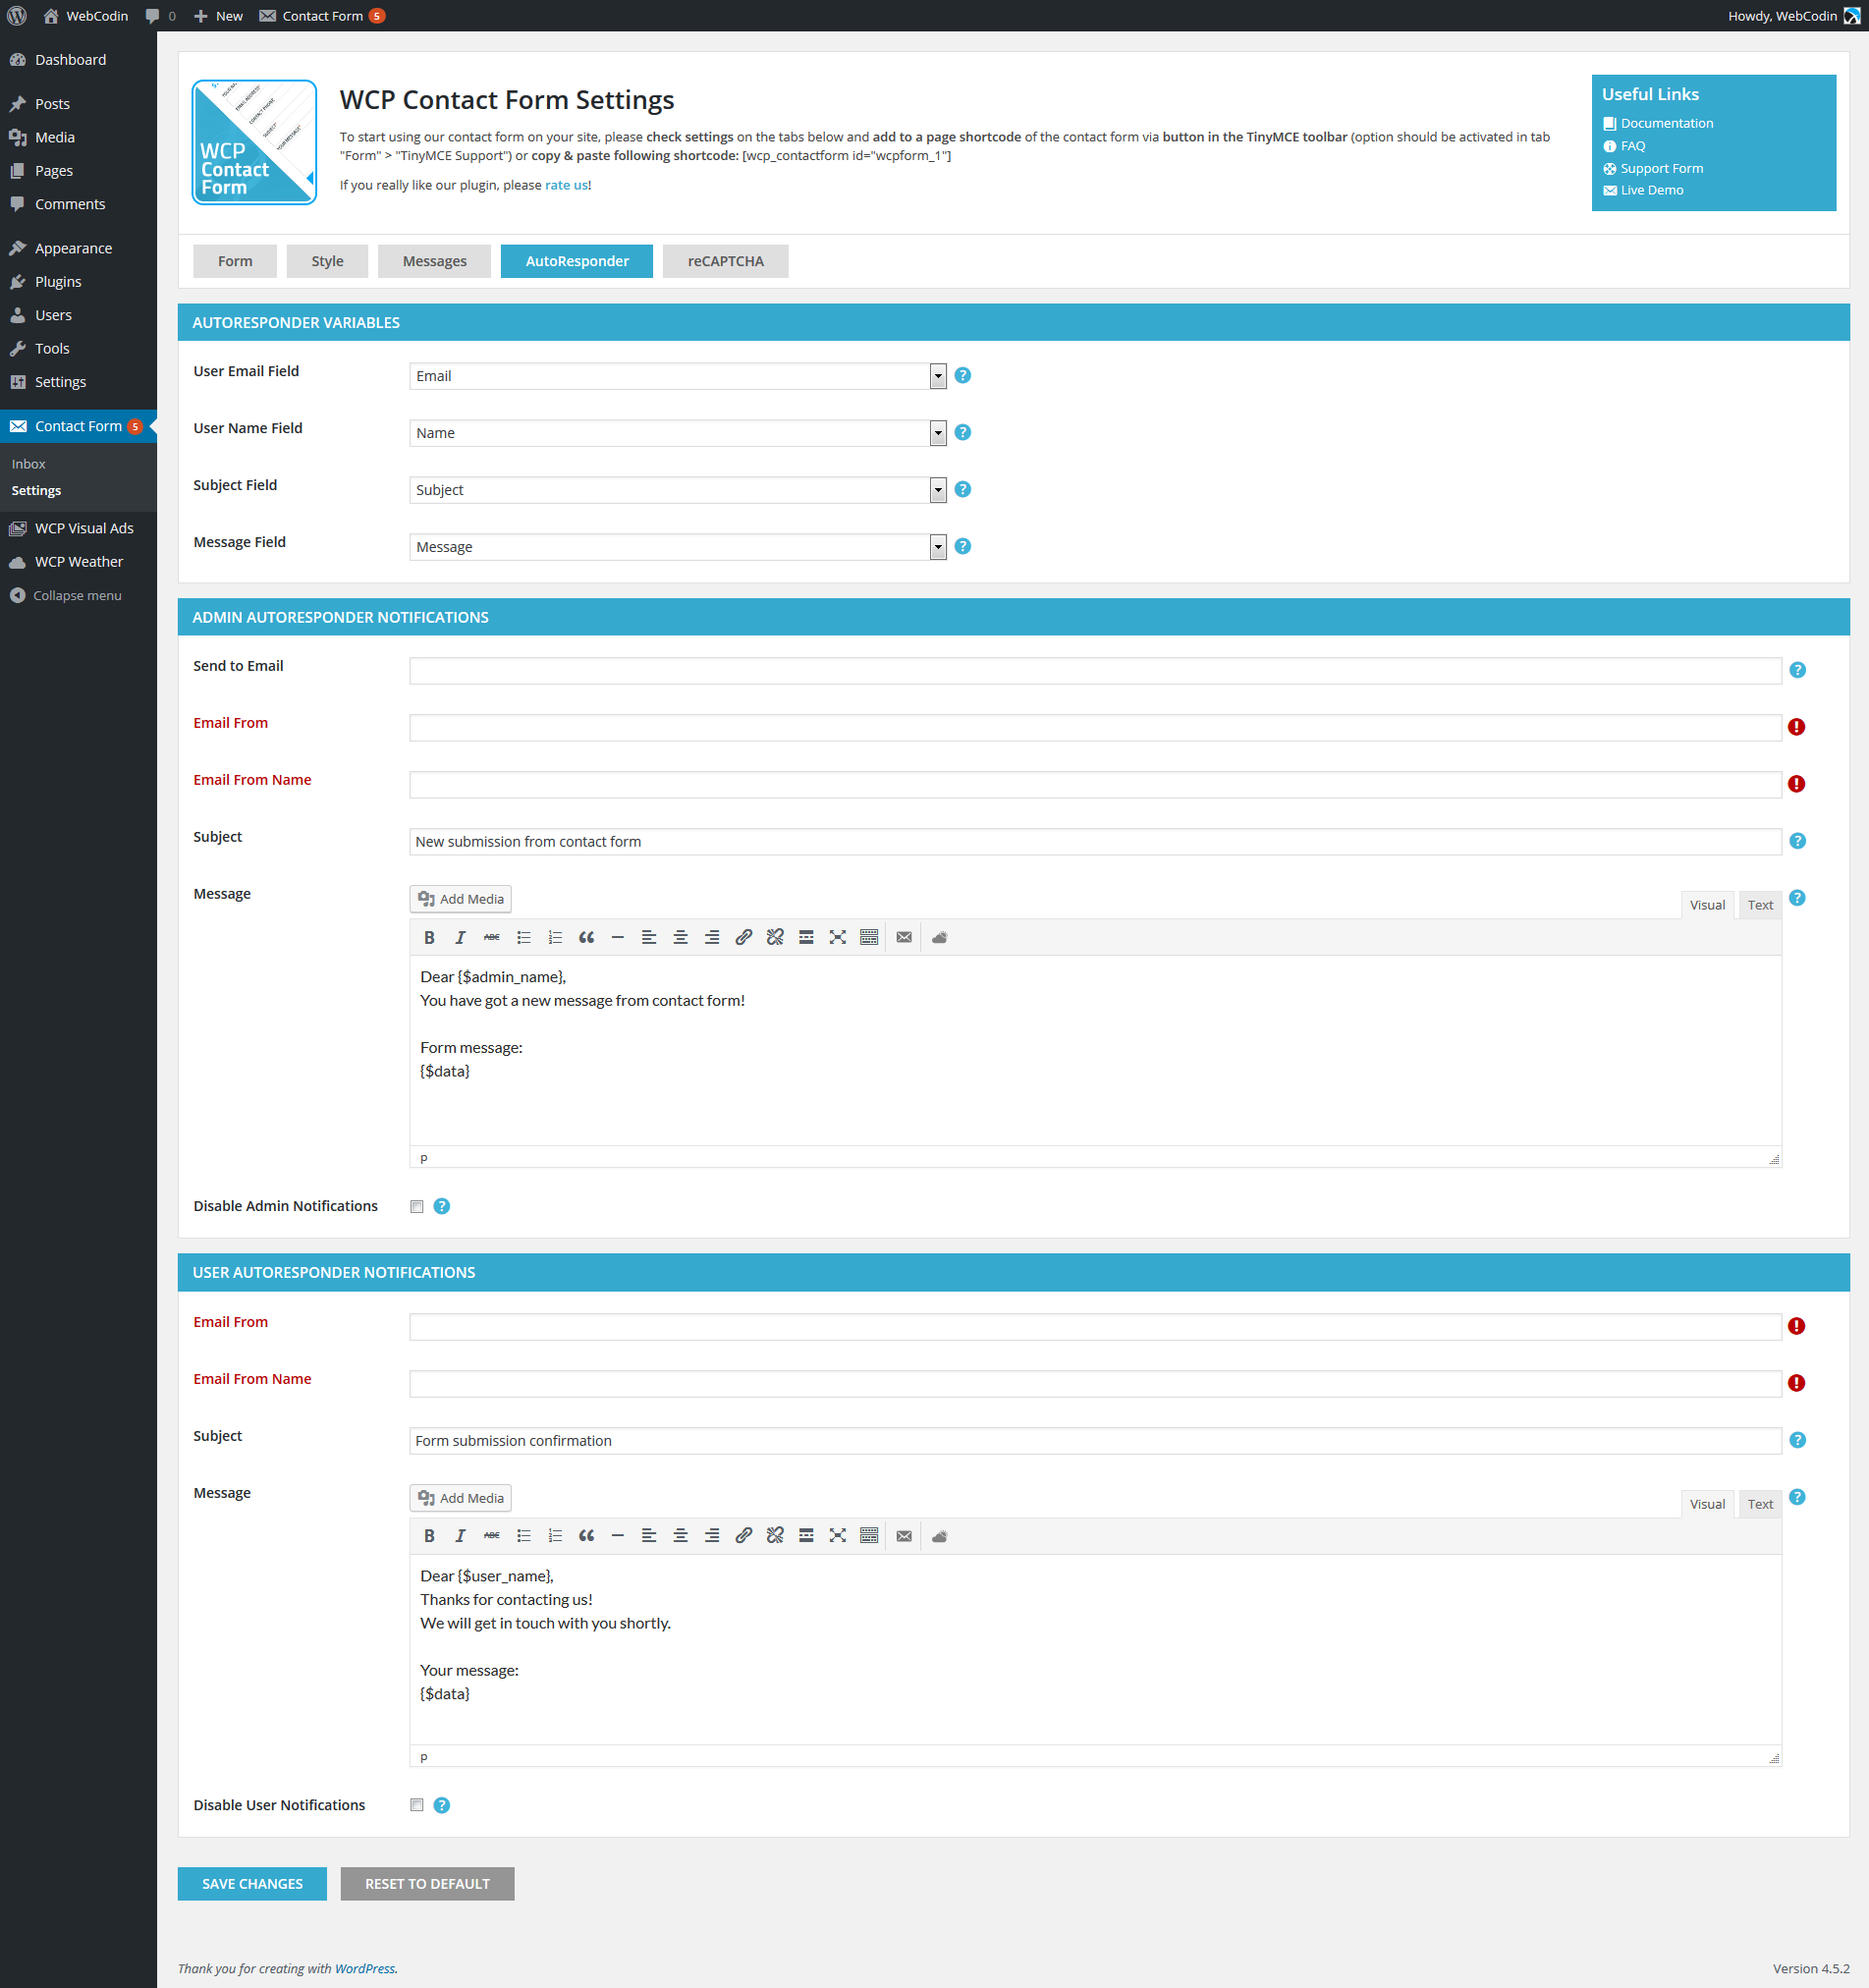Image resolution: width=1869 pixels, height=1988 pixels.
Task: Click Blockquote icon in user message editor
Action: [x=586, y=1536]
